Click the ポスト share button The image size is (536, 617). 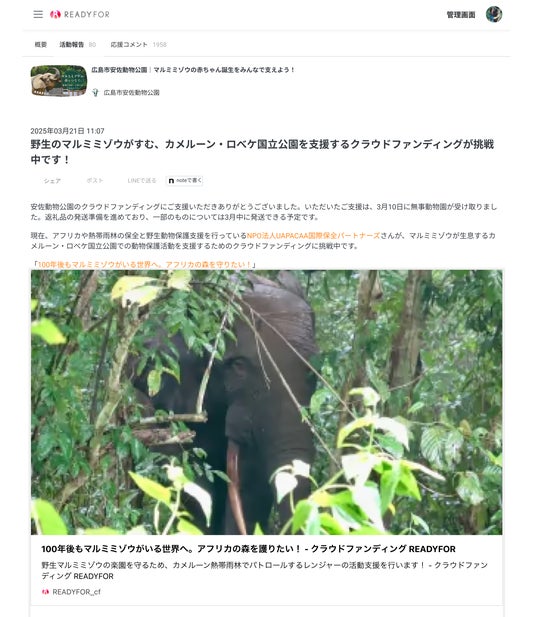click(94, 181)
